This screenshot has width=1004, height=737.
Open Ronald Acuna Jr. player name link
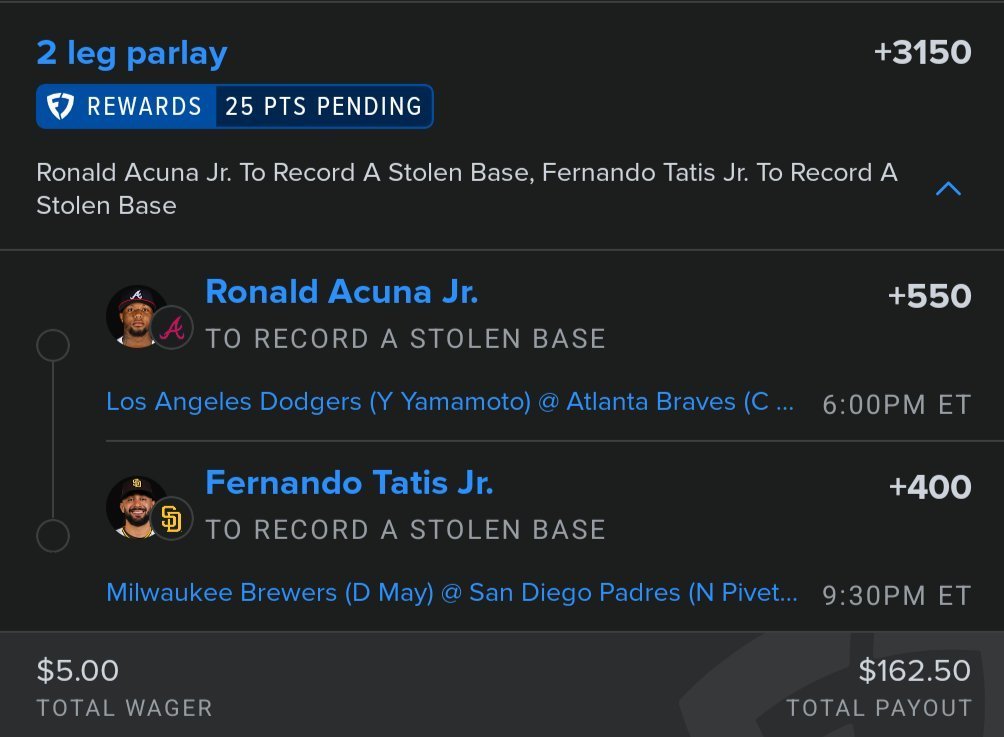[341, 292]
